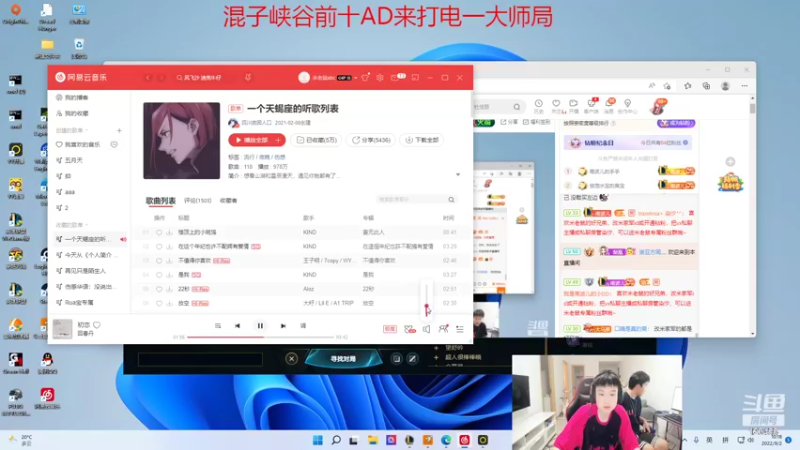The height and width of the screenshot is (450, 800).
Task: Change the playback order mode icon
Action: 218,326
